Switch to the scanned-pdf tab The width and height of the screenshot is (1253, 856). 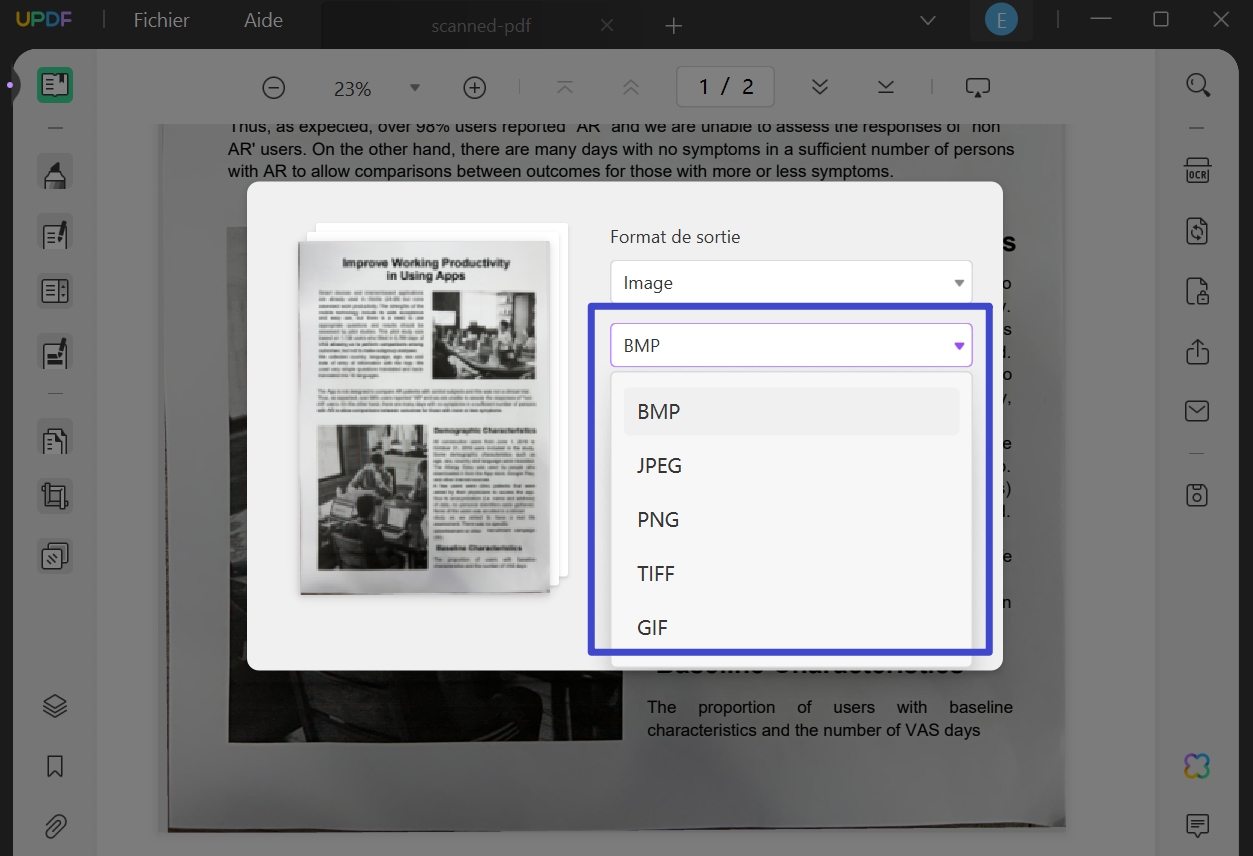(x=481, y=25)
